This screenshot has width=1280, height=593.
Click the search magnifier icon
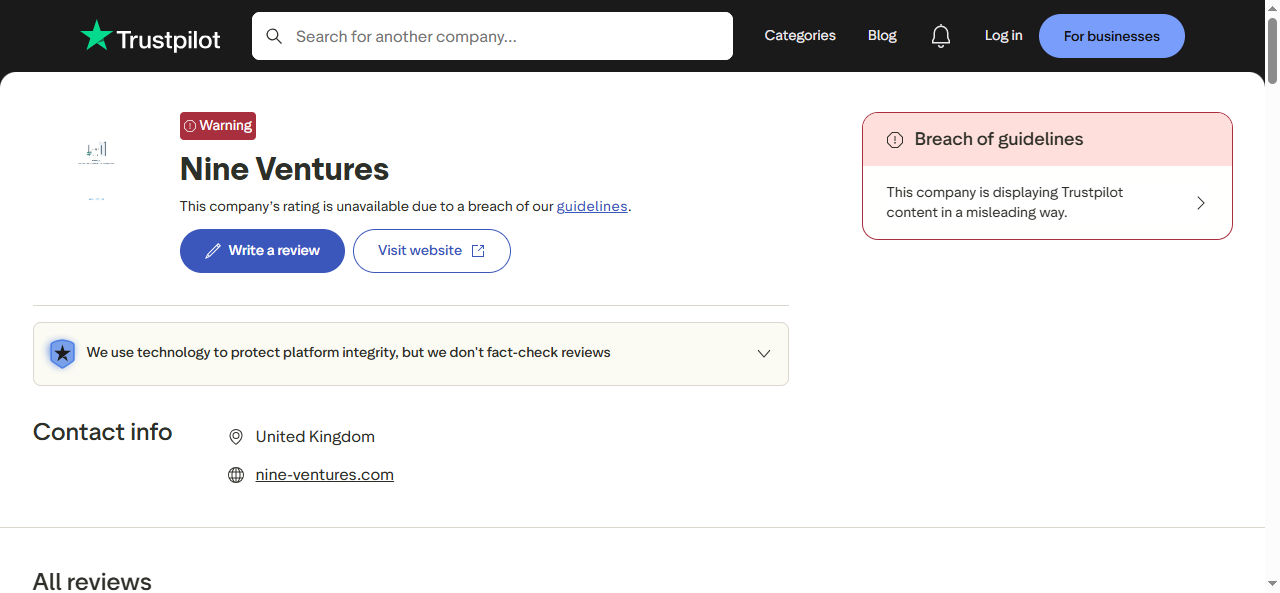[274, 35]
